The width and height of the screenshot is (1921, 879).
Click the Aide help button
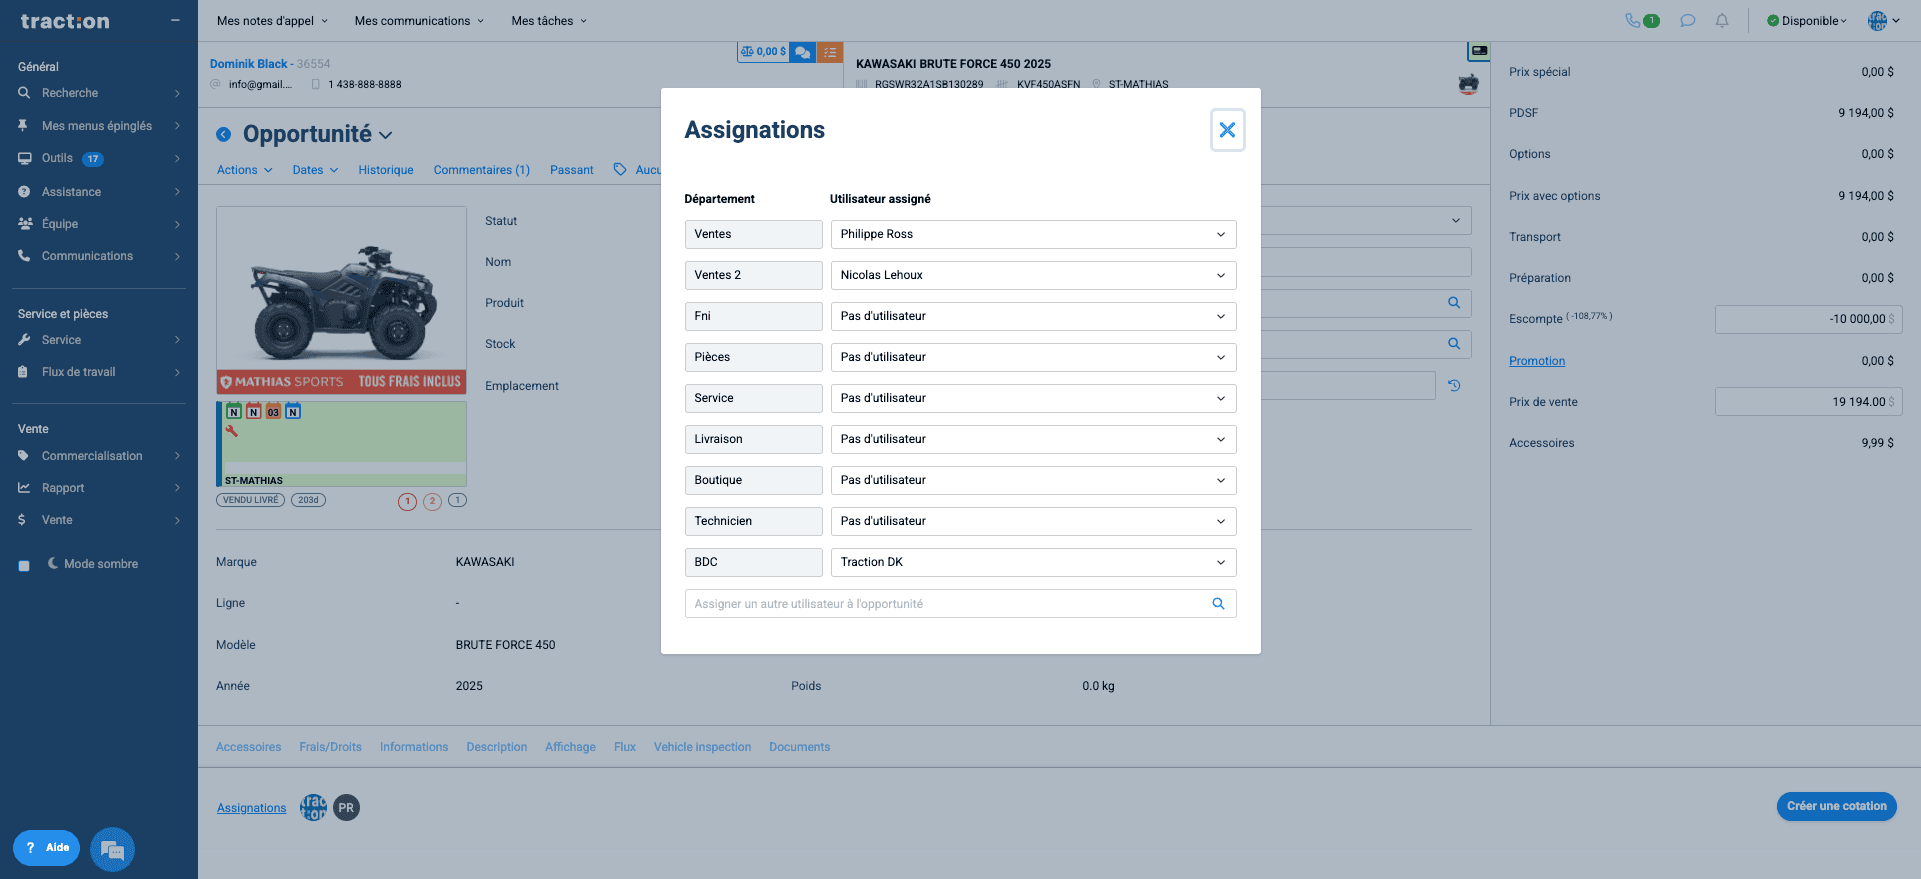coord(47,848)
